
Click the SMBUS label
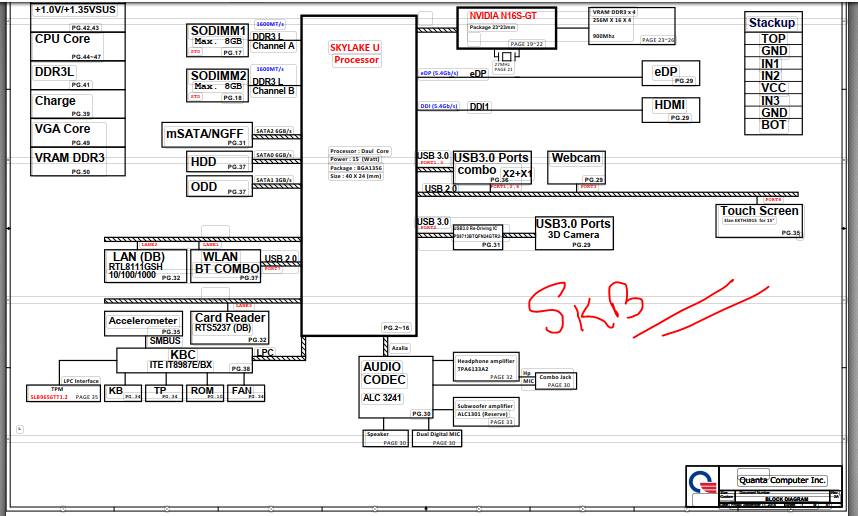[165, 341]
